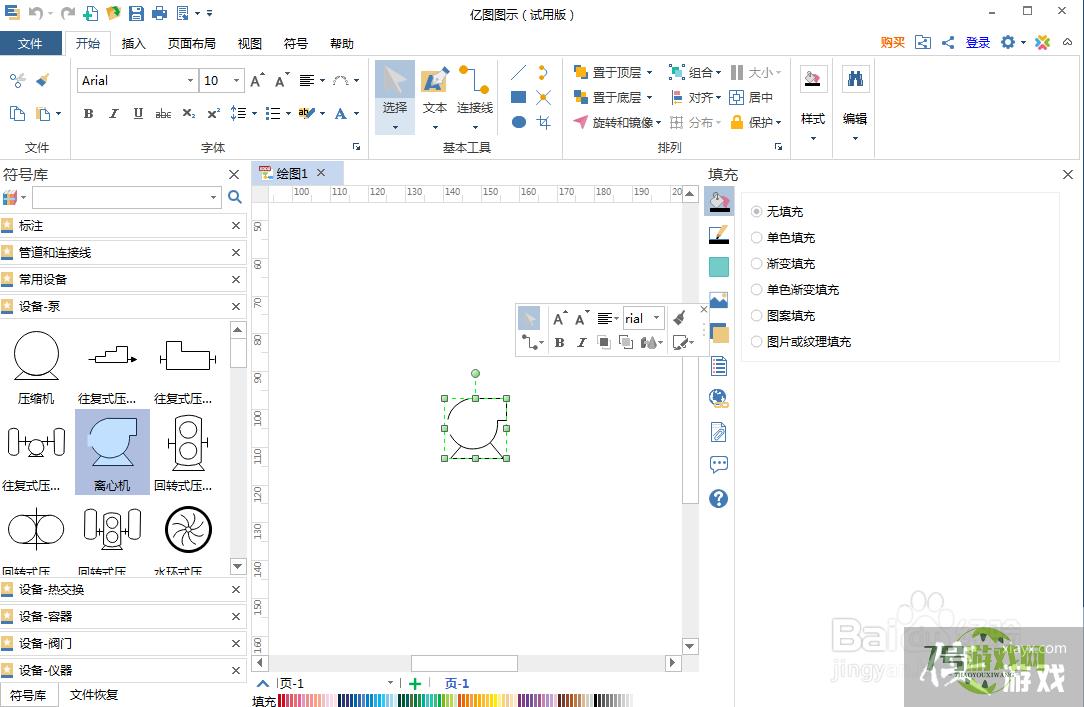Select the 压缩机 compressor symbol
This screenshot has height=707, width=1084.
36,366
